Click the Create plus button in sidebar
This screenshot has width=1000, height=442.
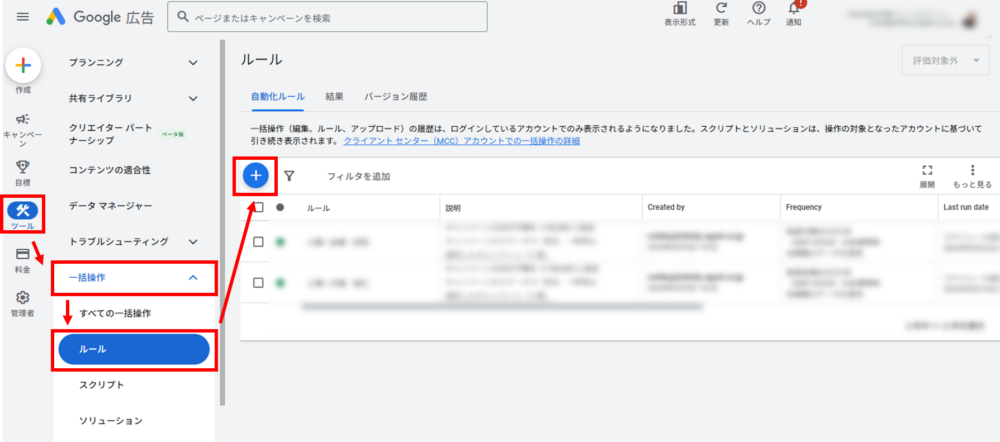pos(23,66)
